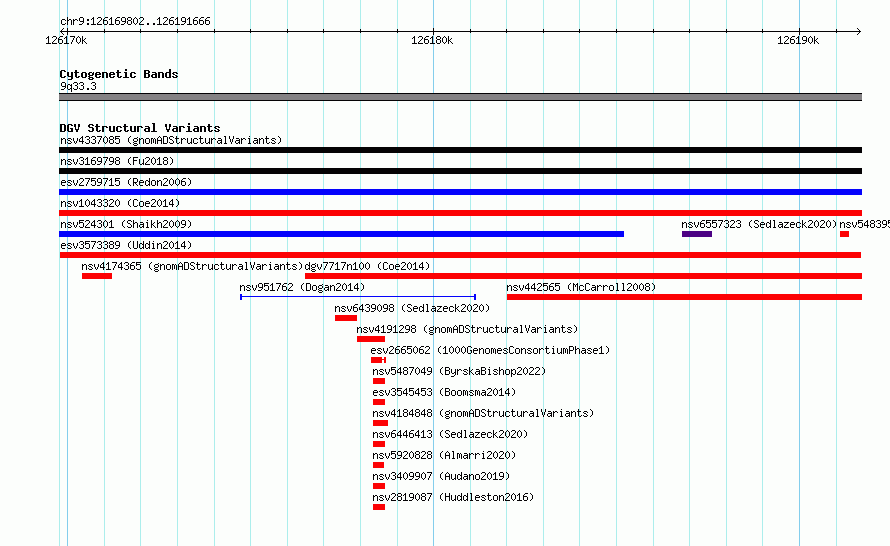Open the nsv951762 (Dogan2014) label

point(302,287)
